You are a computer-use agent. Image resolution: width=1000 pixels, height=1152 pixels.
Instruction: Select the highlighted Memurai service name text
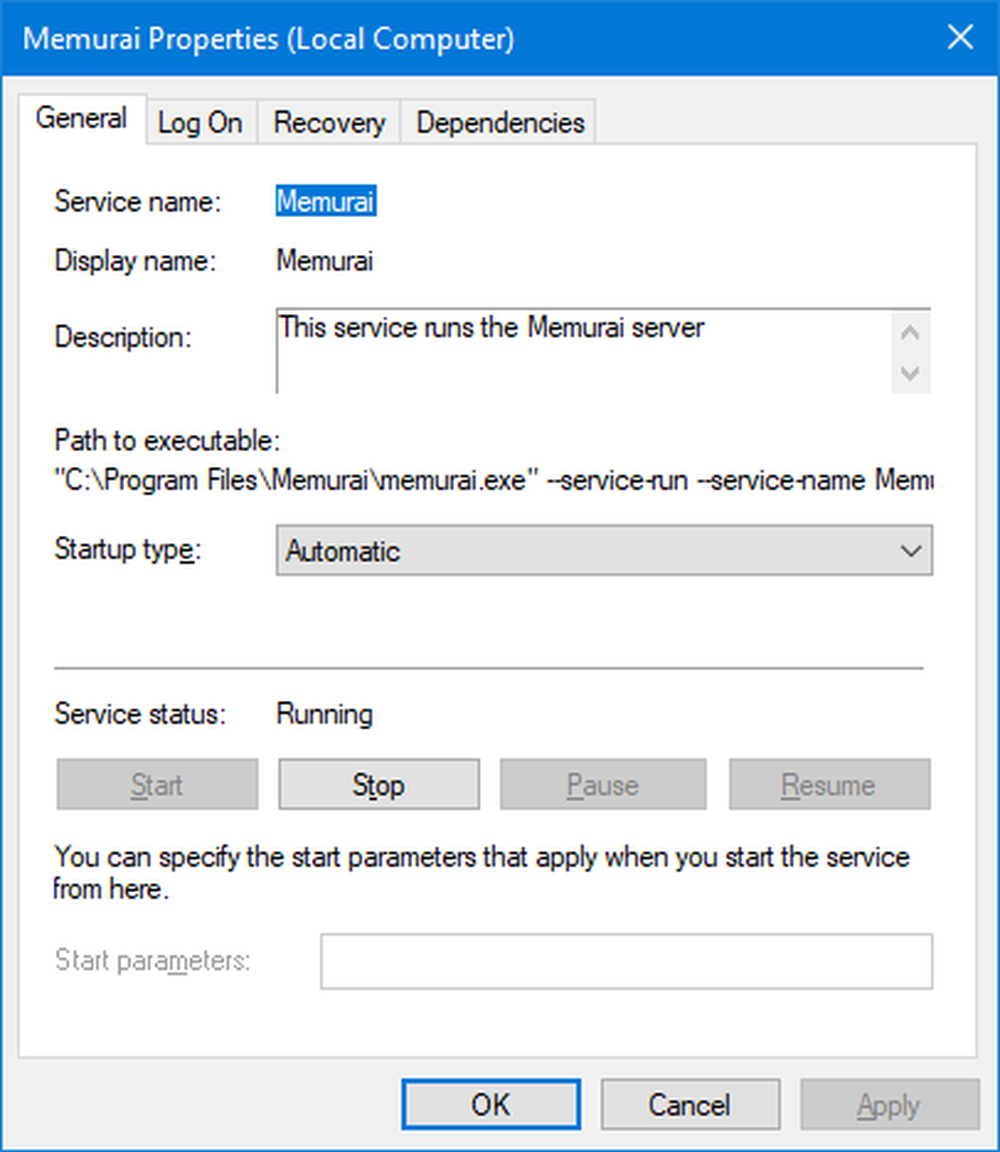pos(327,201)
